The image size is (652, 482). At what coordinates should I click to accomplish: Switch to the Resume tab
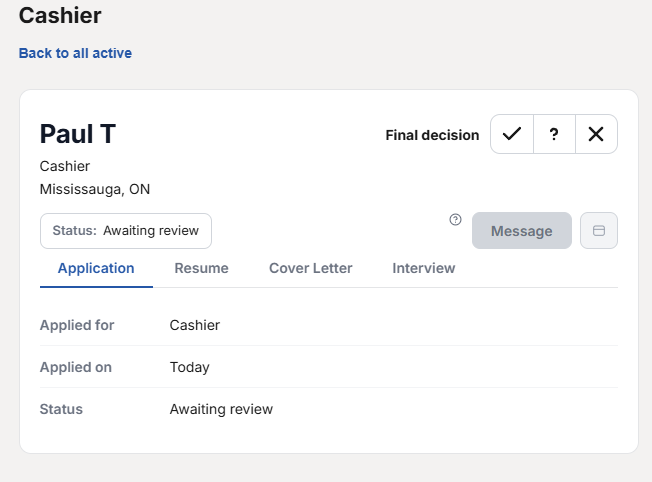tap(201, 269)
